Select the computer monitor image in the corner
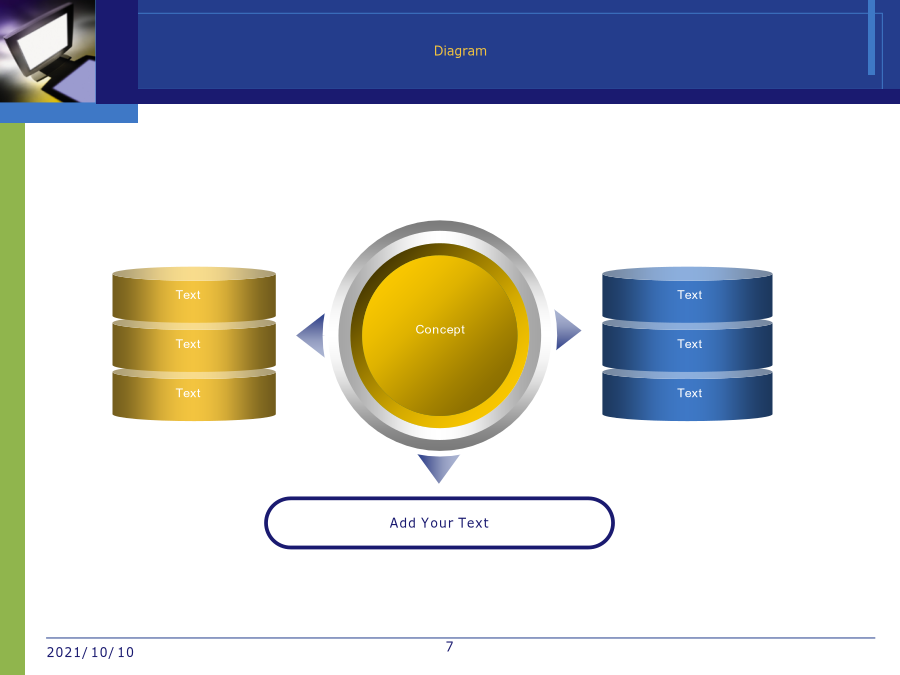This screenshot has height=675, width=900. pyautogui.click(x=48, y=51)
